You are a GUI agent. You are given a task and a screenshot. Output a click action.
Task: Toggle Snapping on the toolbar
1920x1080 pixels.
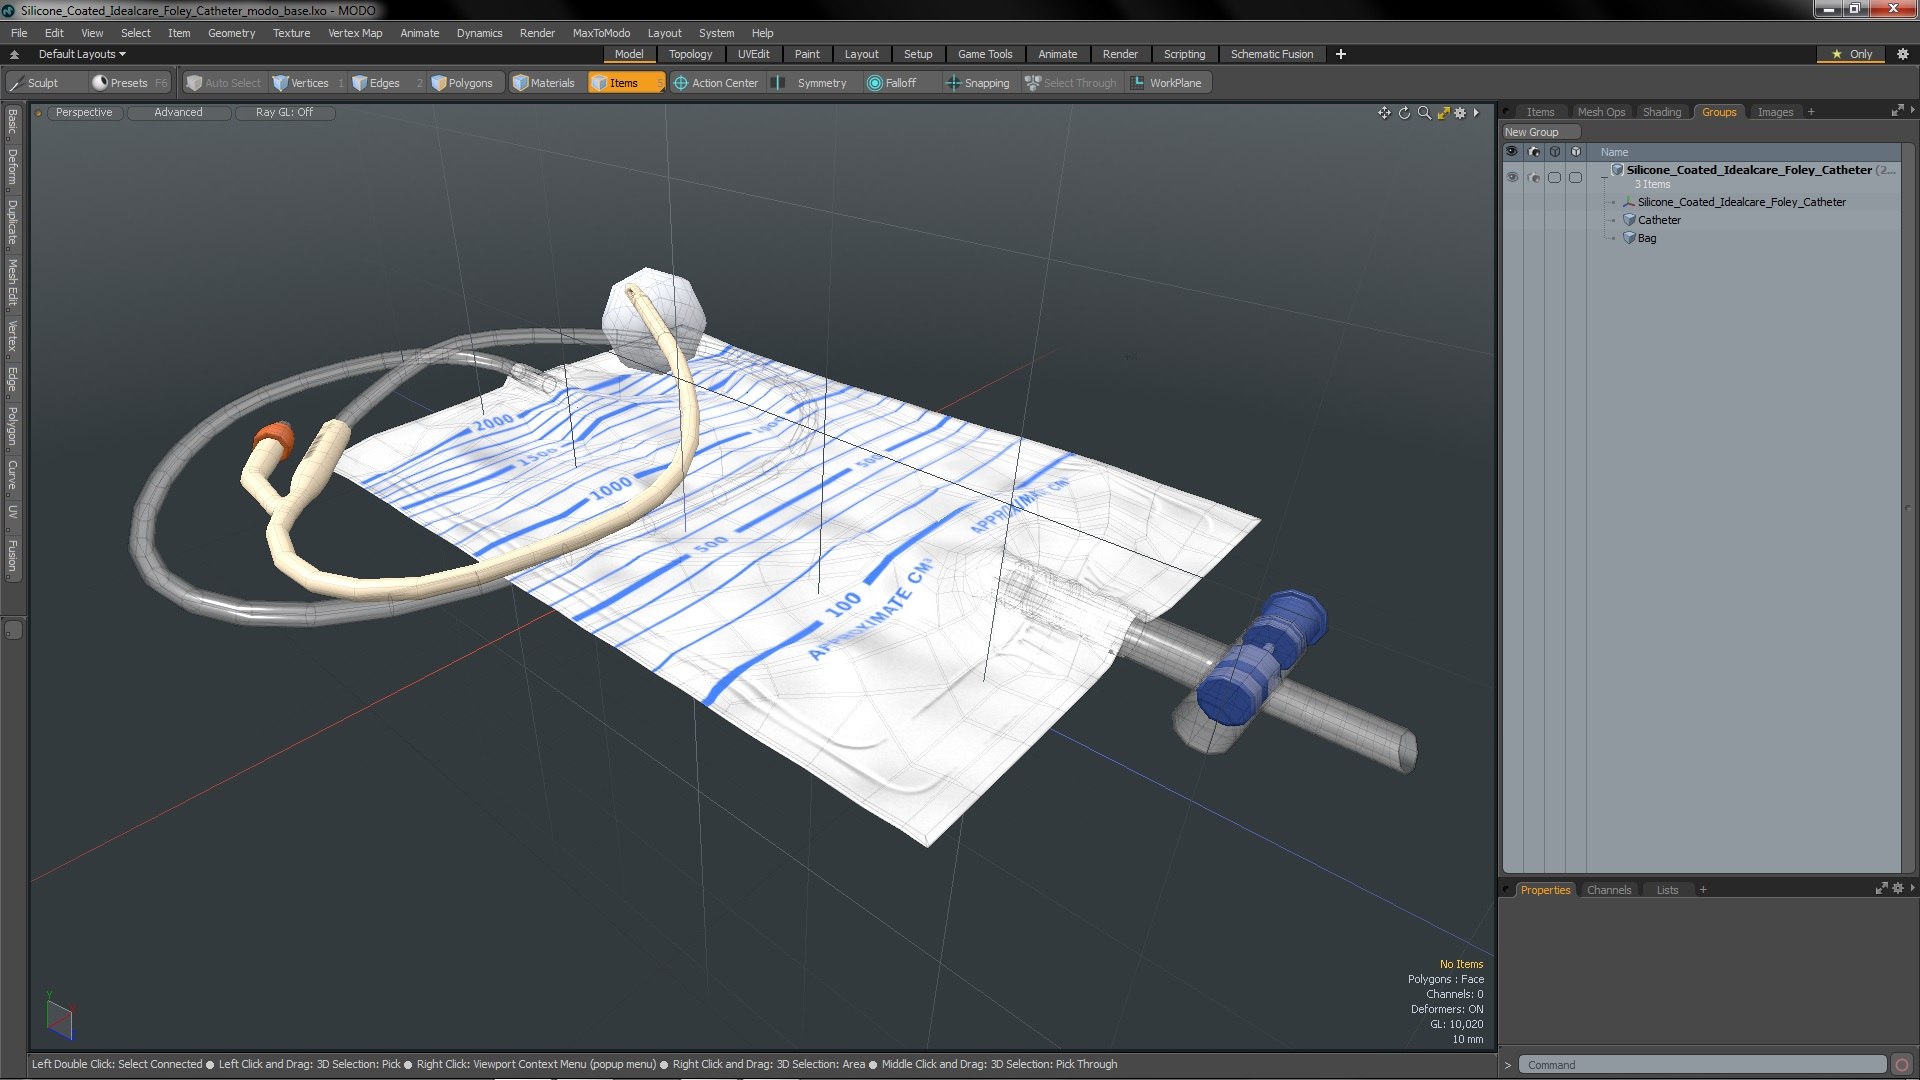[977, 83]
